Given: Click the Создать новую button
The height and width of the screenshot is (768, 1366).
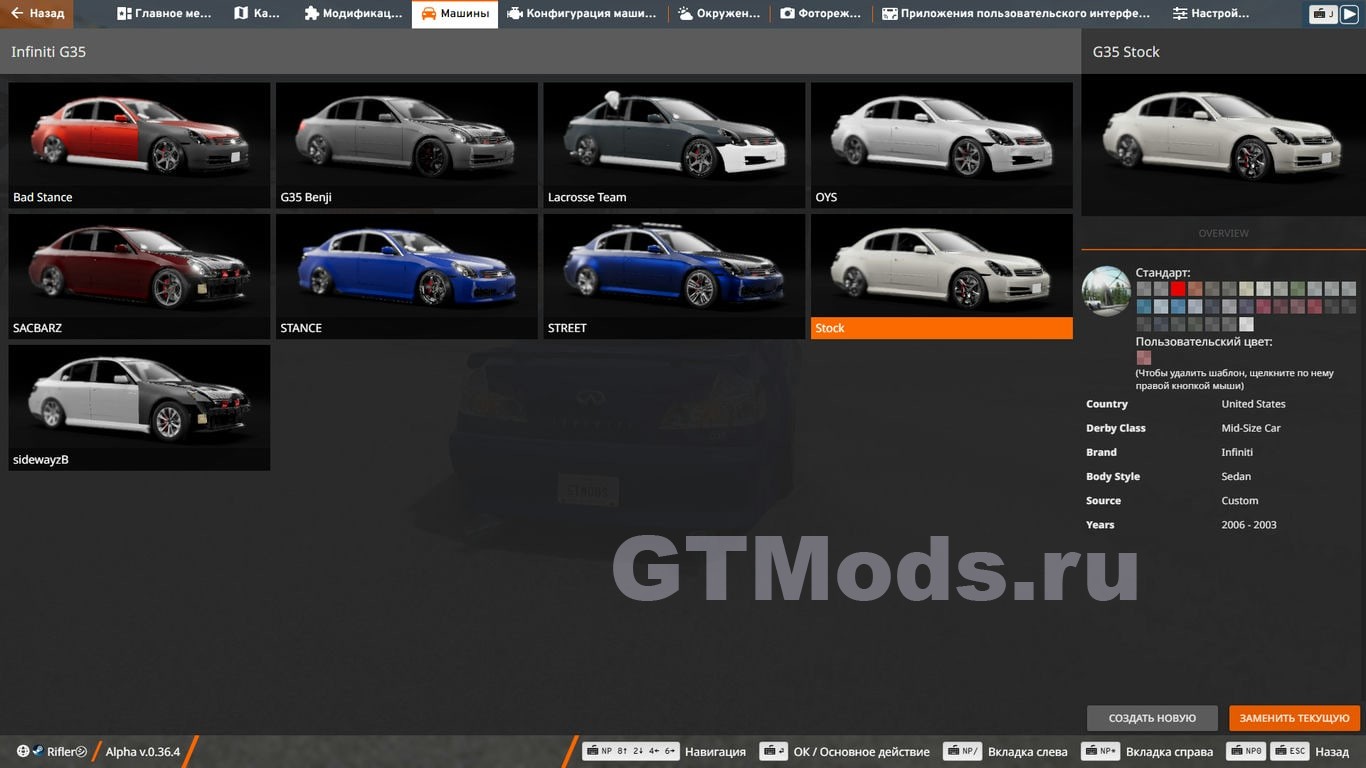Looking at the screenshot, I should (x=1152, y=718).
